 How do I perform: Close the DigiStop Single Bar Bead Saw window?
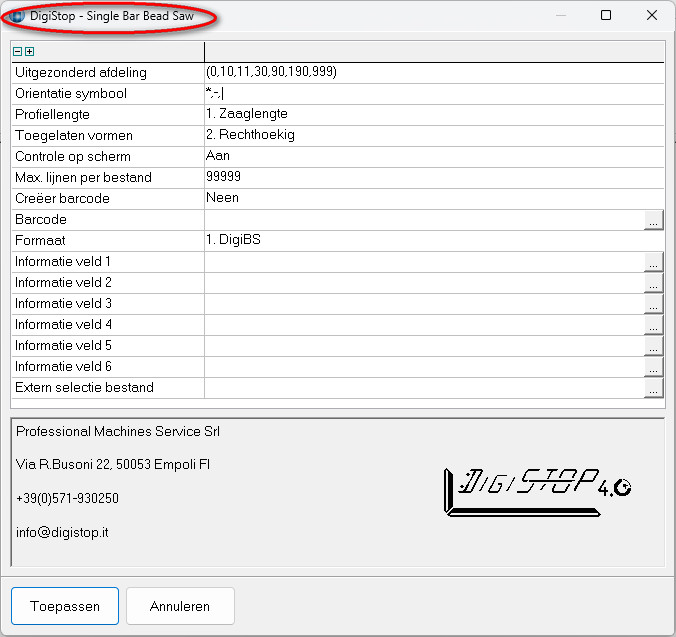(x=652, y=16)
